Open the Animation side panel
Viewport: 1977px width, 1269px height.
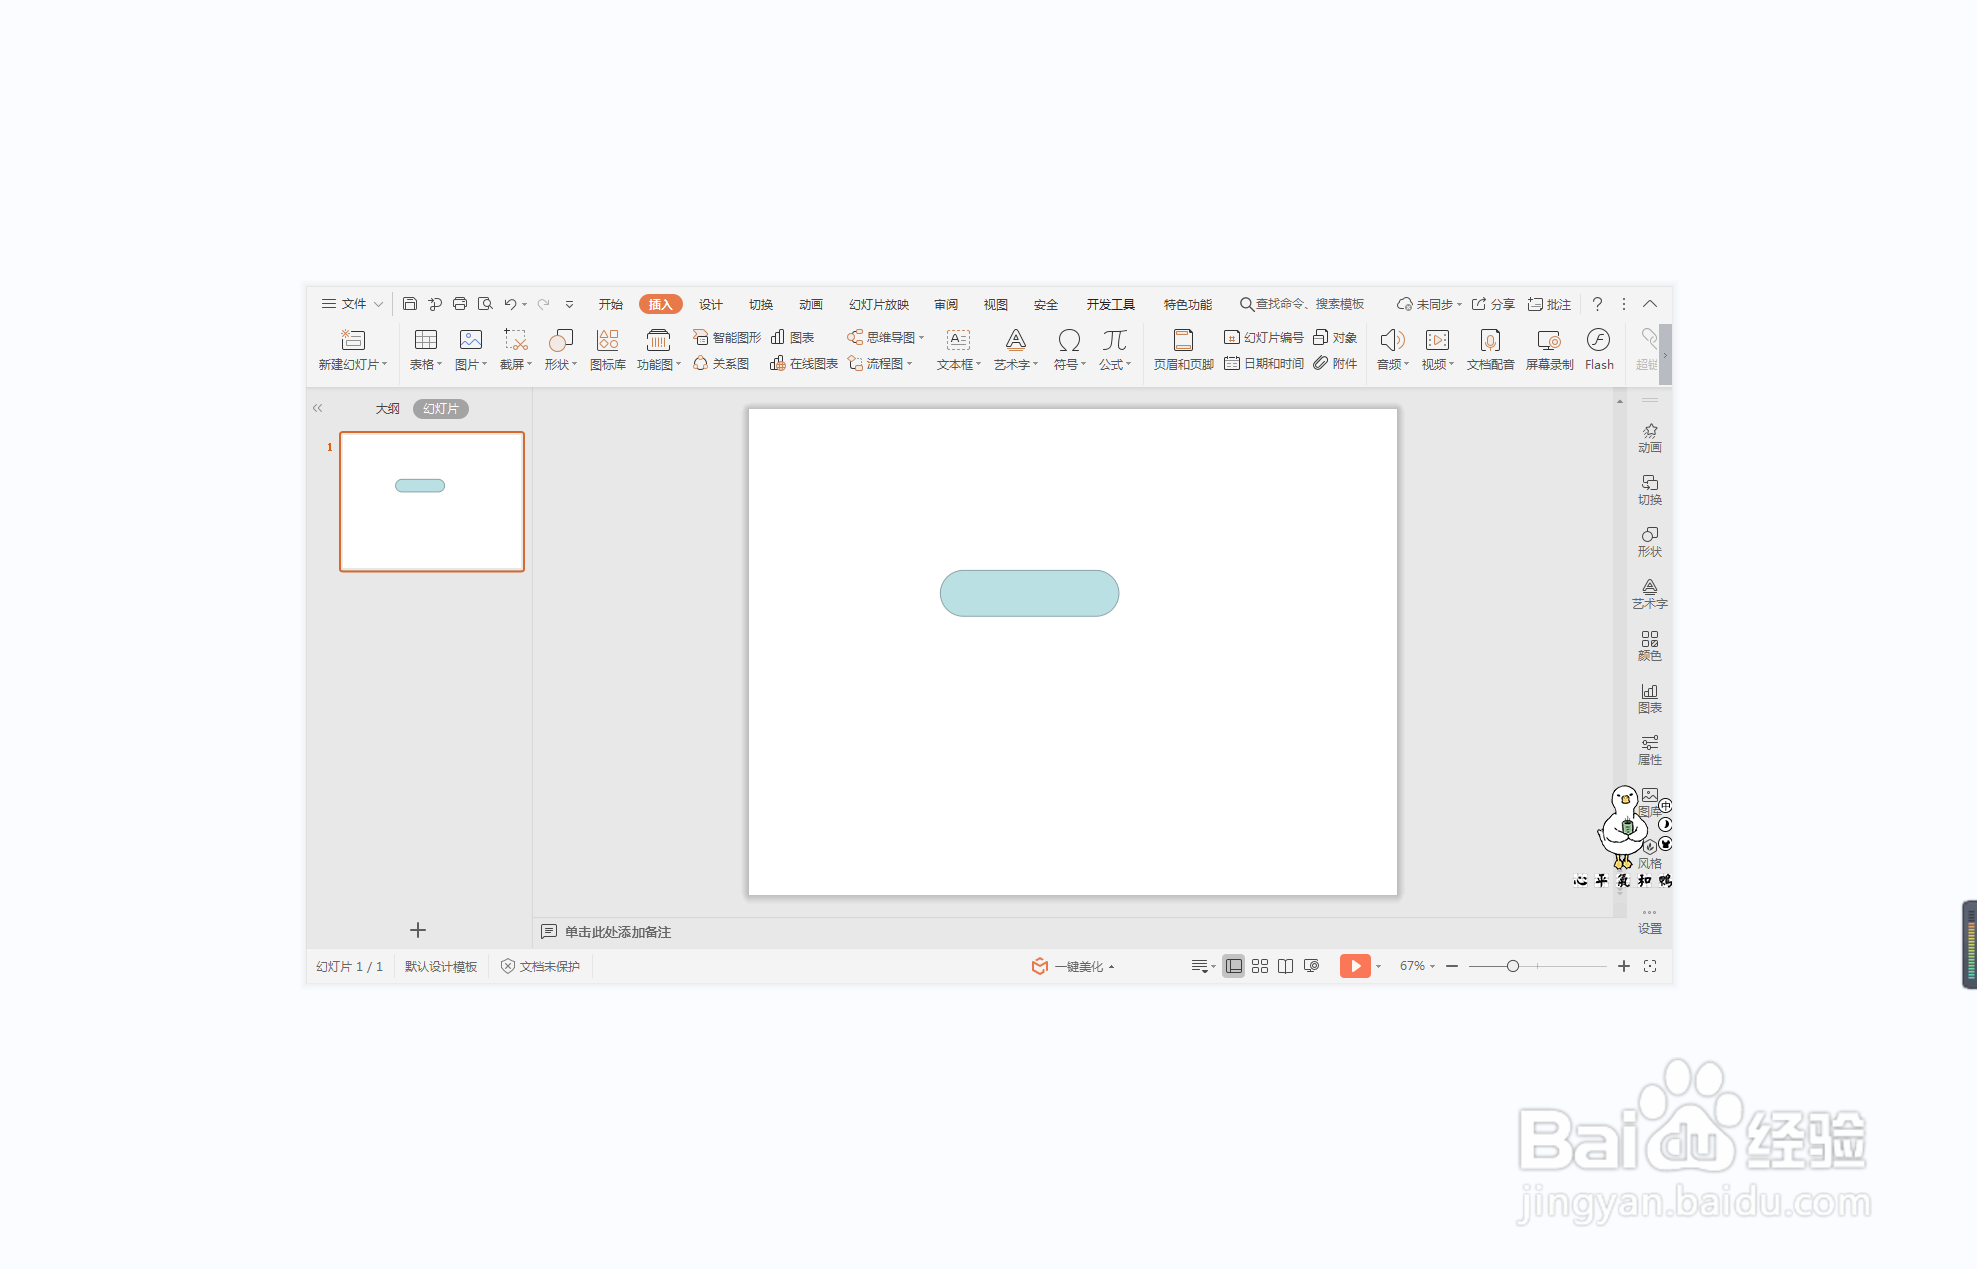[1650, 438]
